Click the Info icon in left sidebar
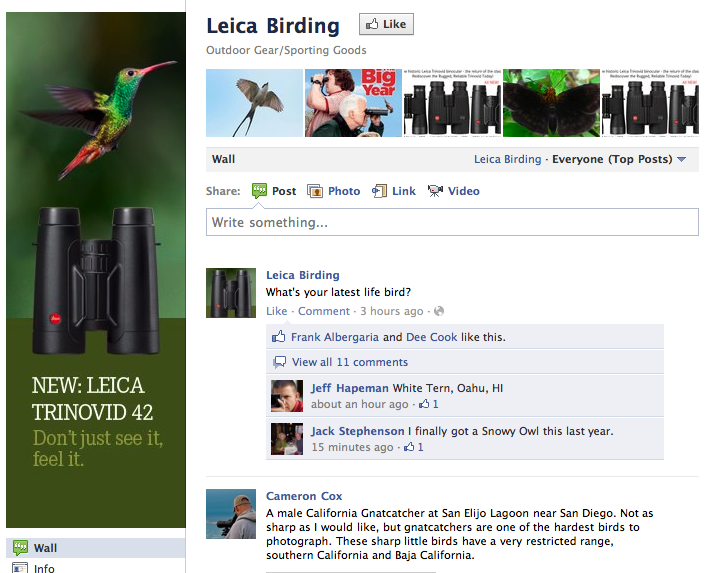711x573 pixels. point(20,568)
